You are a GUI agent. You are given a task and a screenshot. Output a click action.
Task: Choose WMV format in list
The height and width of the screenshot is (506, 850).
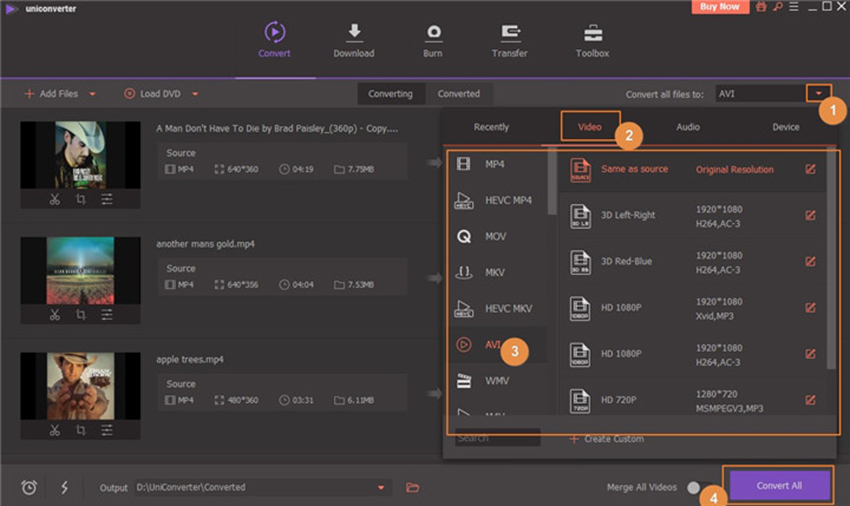(498, 381)
